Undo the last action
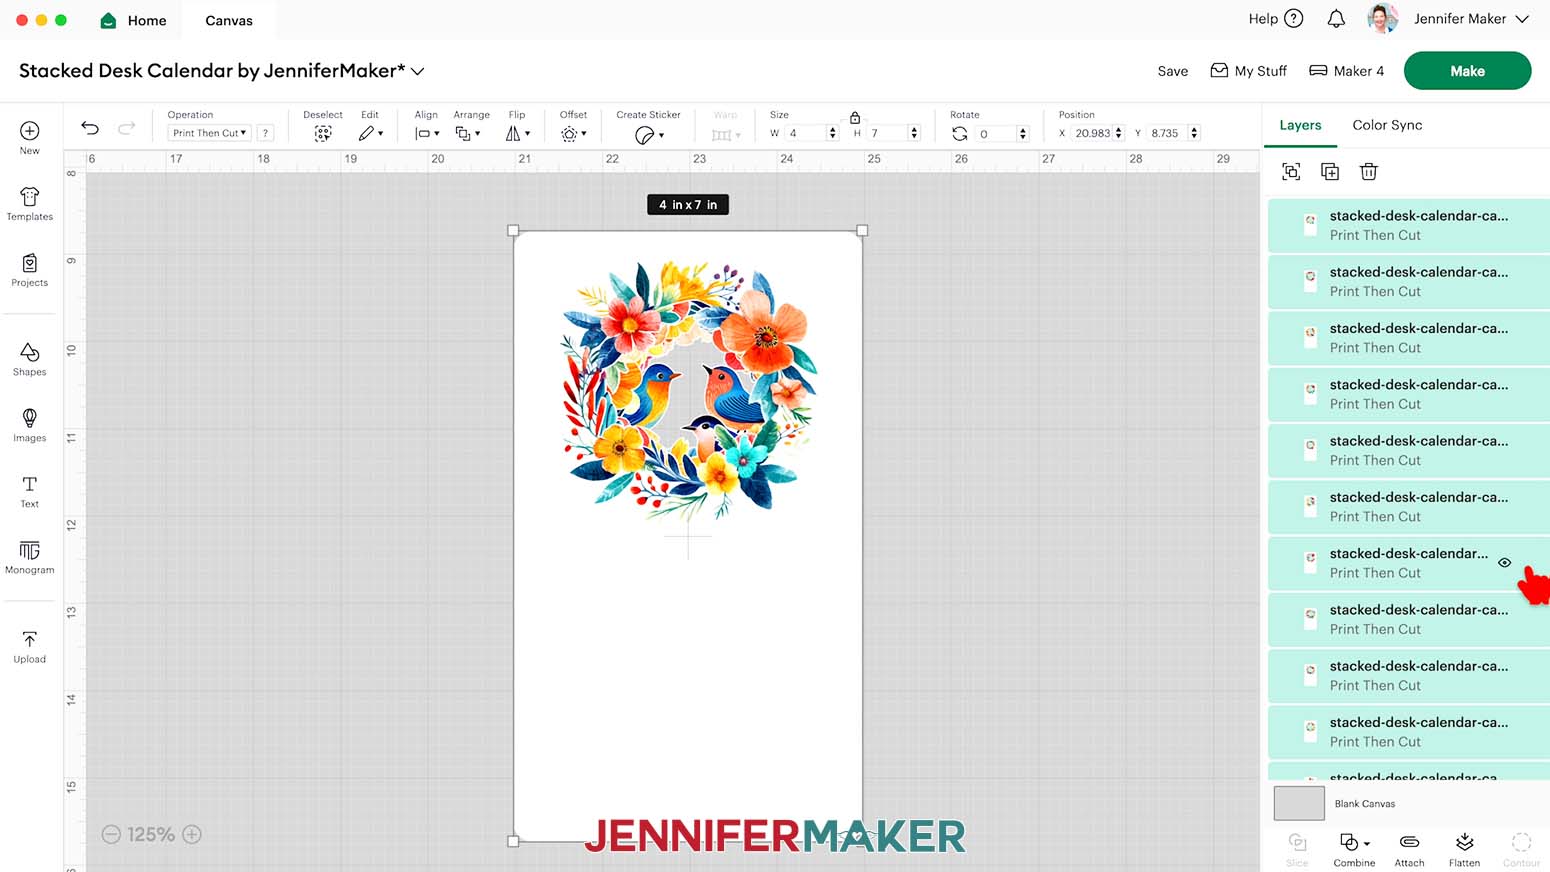This screenshot has width=1550, height=872. [x=90, y=127]
